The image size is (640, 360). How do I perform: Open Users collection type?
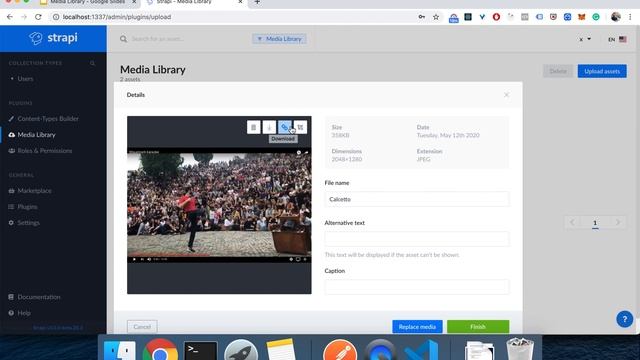tap(25, 79)
